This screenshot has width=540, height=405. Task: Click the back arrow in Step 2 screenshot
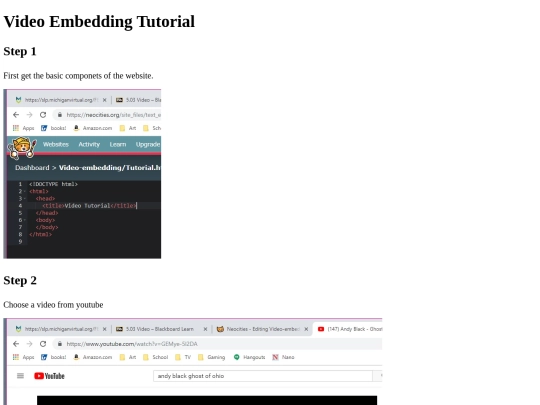coord(16,344)
